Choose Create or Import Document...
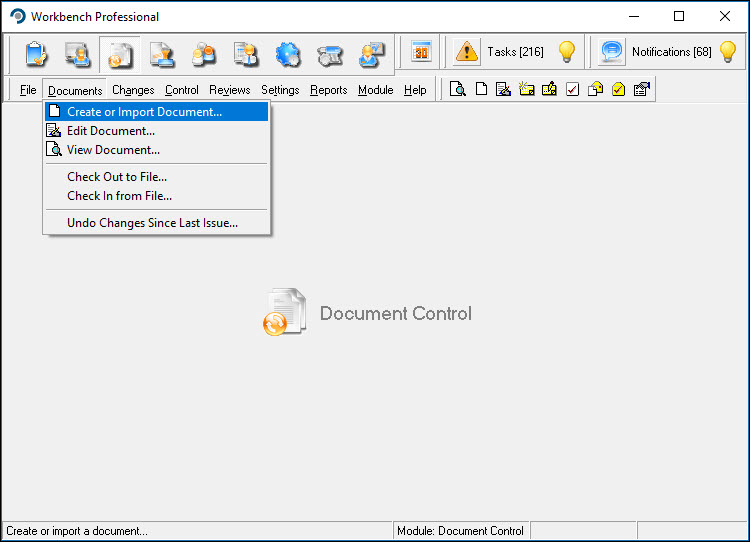This screenshot has height=542, width=750. [x=156, y=111]
